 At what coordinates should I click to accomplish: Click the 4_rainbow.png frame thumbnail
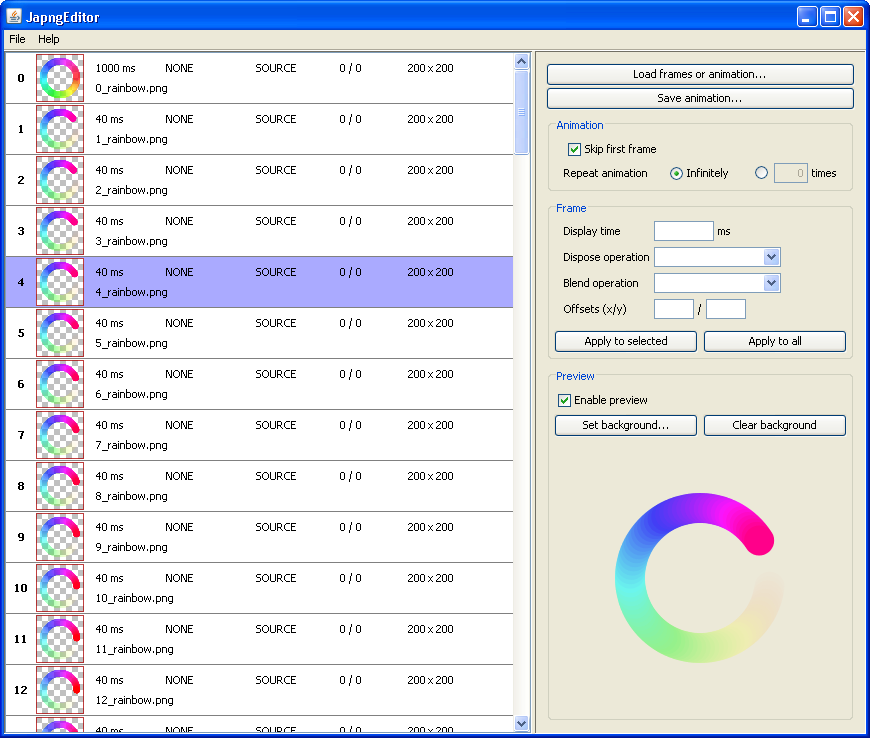coord(60,282)
